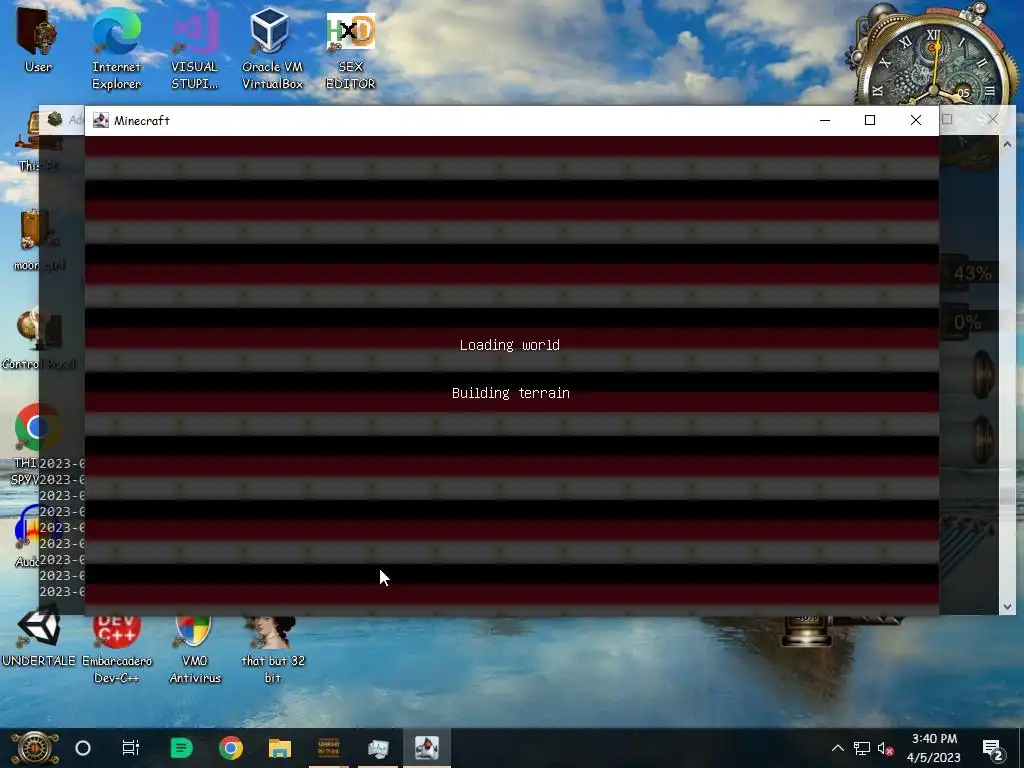1024x768 pixels.
Task: Open the green chat app on taskbar
Action: pyautogui.click(x=181, y=748)
